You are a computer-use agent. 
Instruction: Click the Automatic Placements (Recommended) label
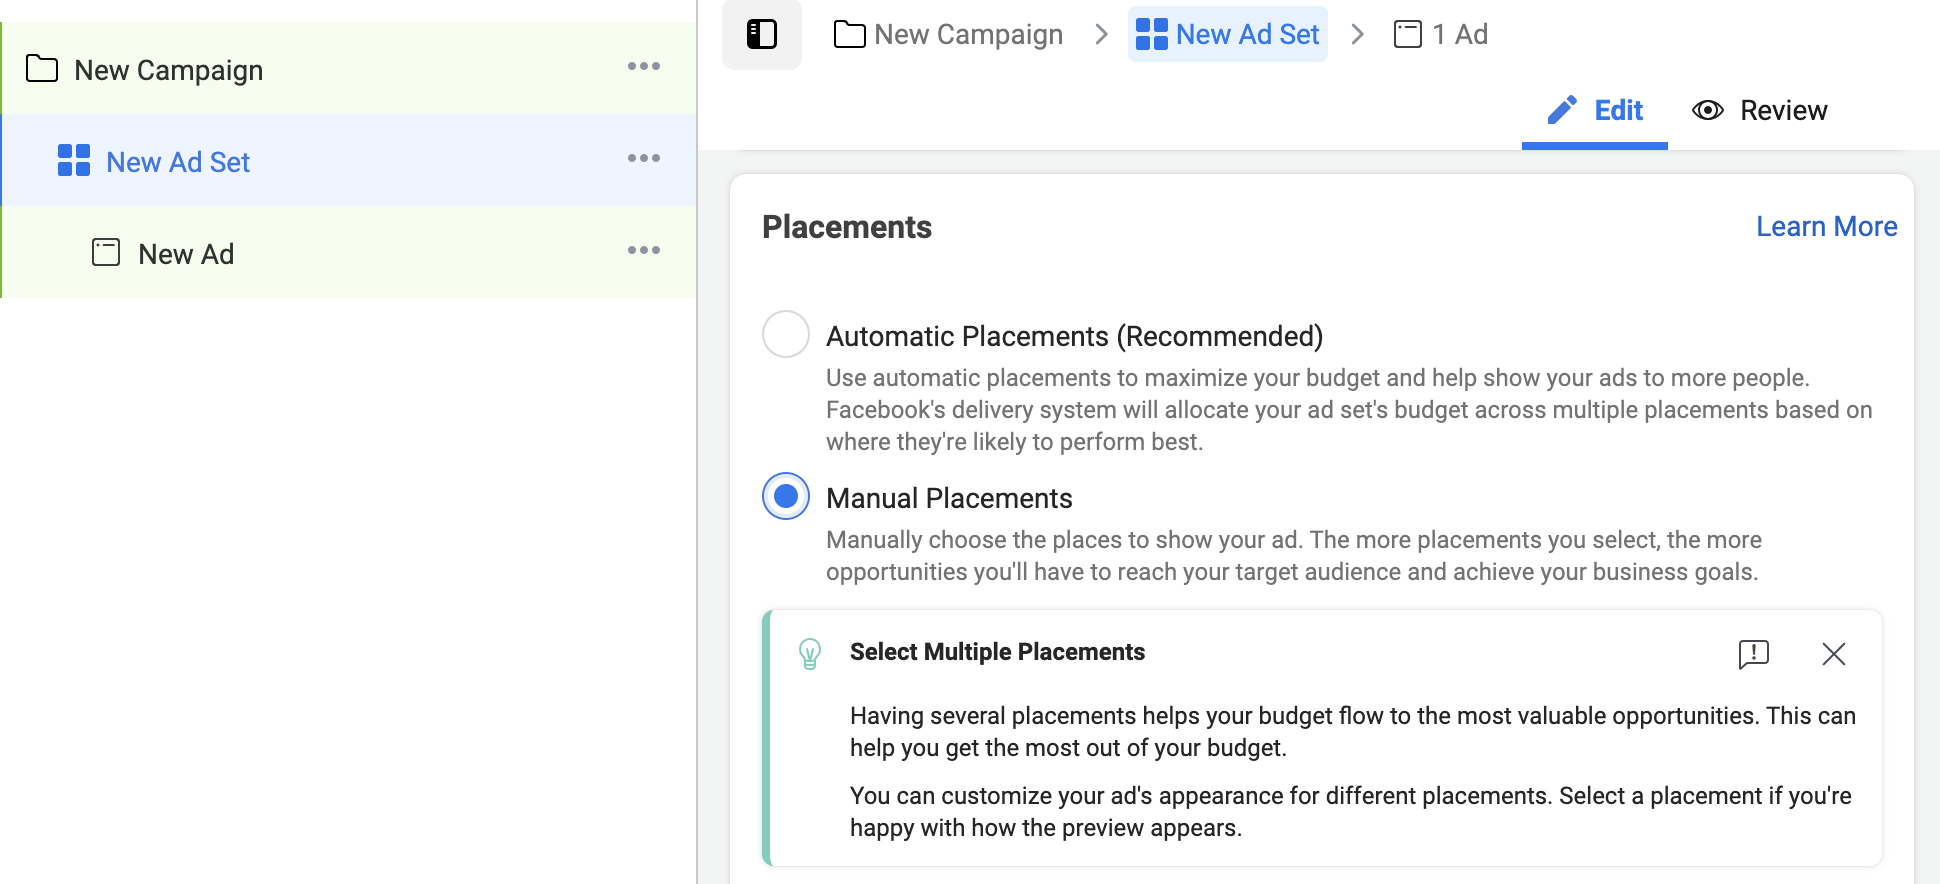1075,336
